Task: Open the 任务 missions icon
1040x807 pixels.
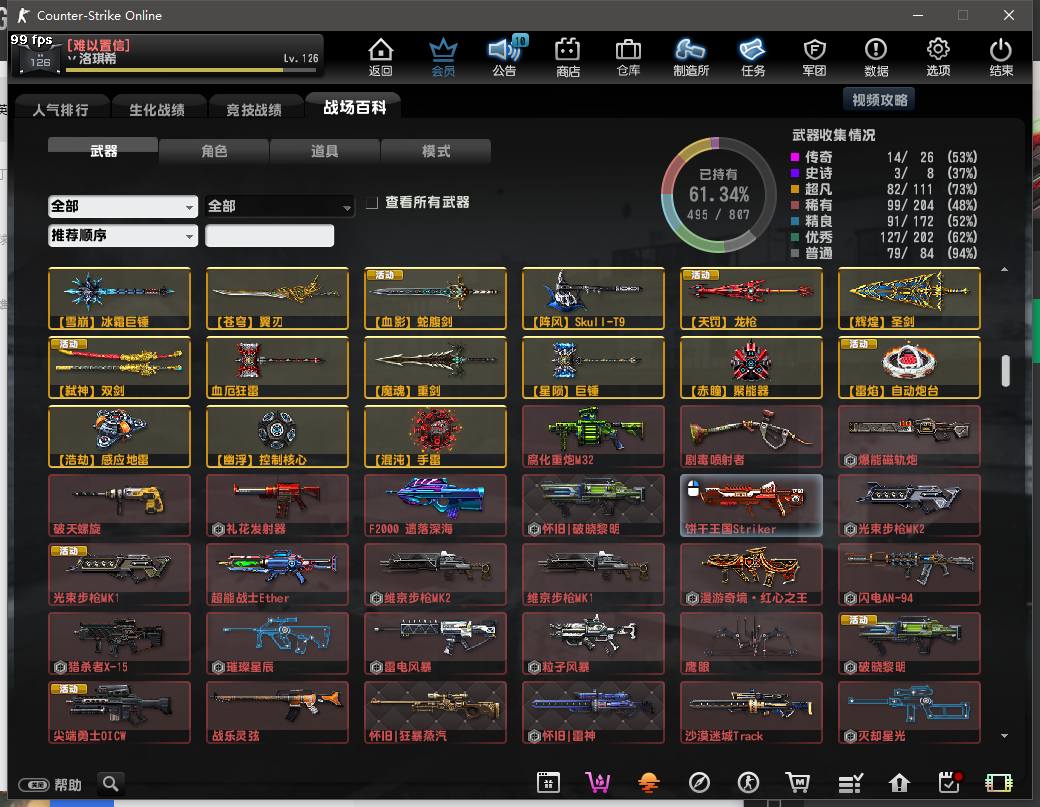Action: point(753,57)
